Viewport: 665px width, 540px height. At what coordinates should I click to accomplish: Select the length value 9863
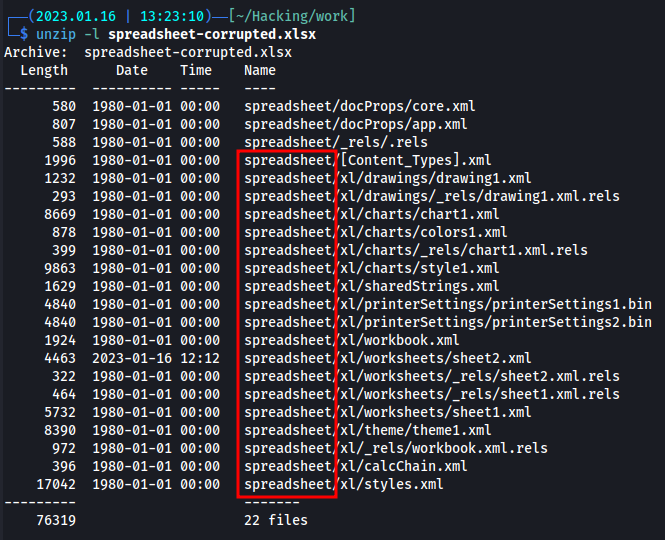click(x=60, y=269)
